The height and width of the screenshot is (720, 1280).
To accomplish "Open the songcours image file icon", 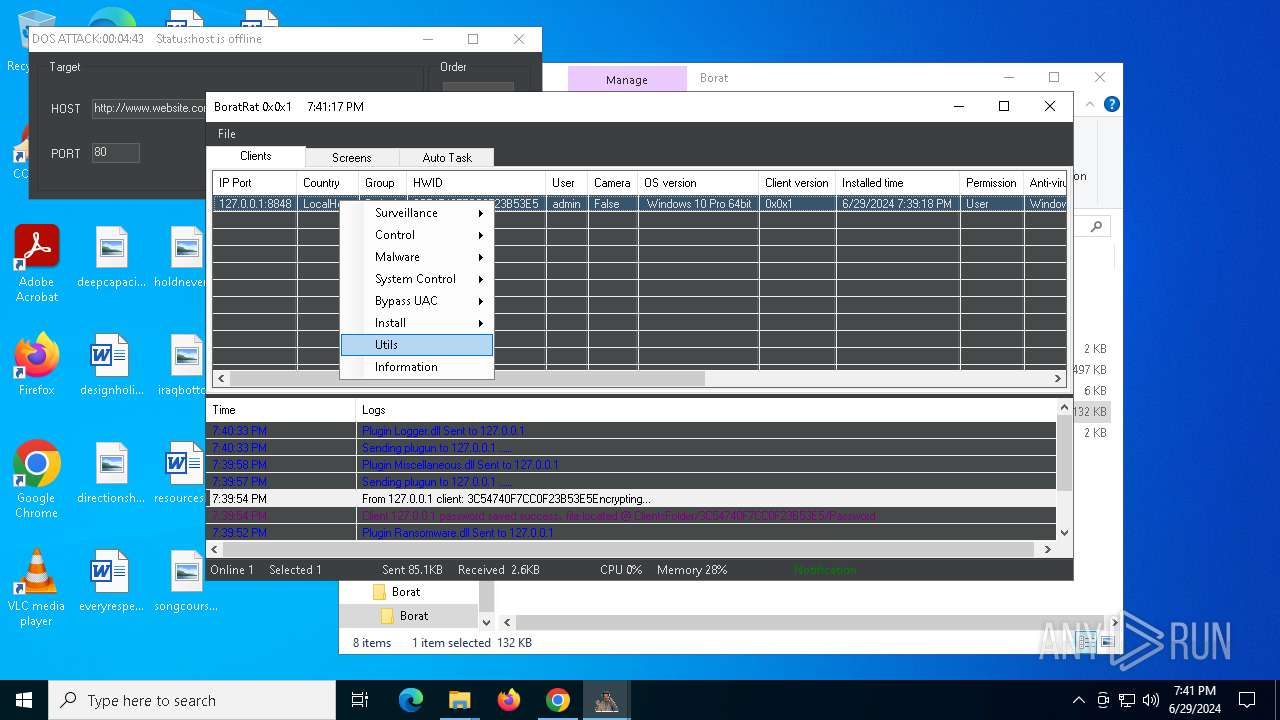I will pyautogui.click(x=186, y=580).
